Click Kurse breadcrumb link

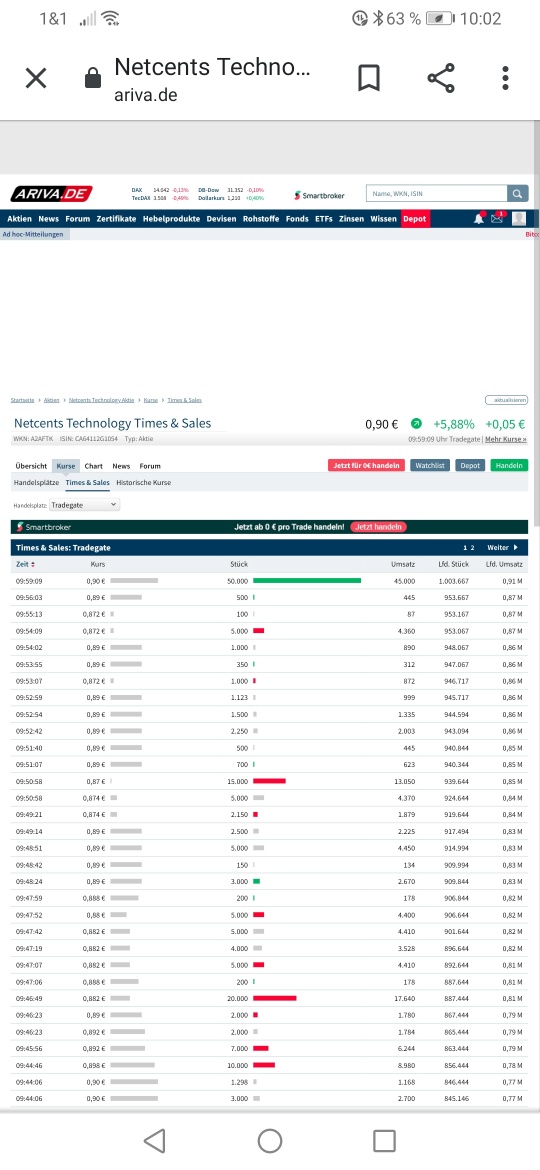[151, 400]
